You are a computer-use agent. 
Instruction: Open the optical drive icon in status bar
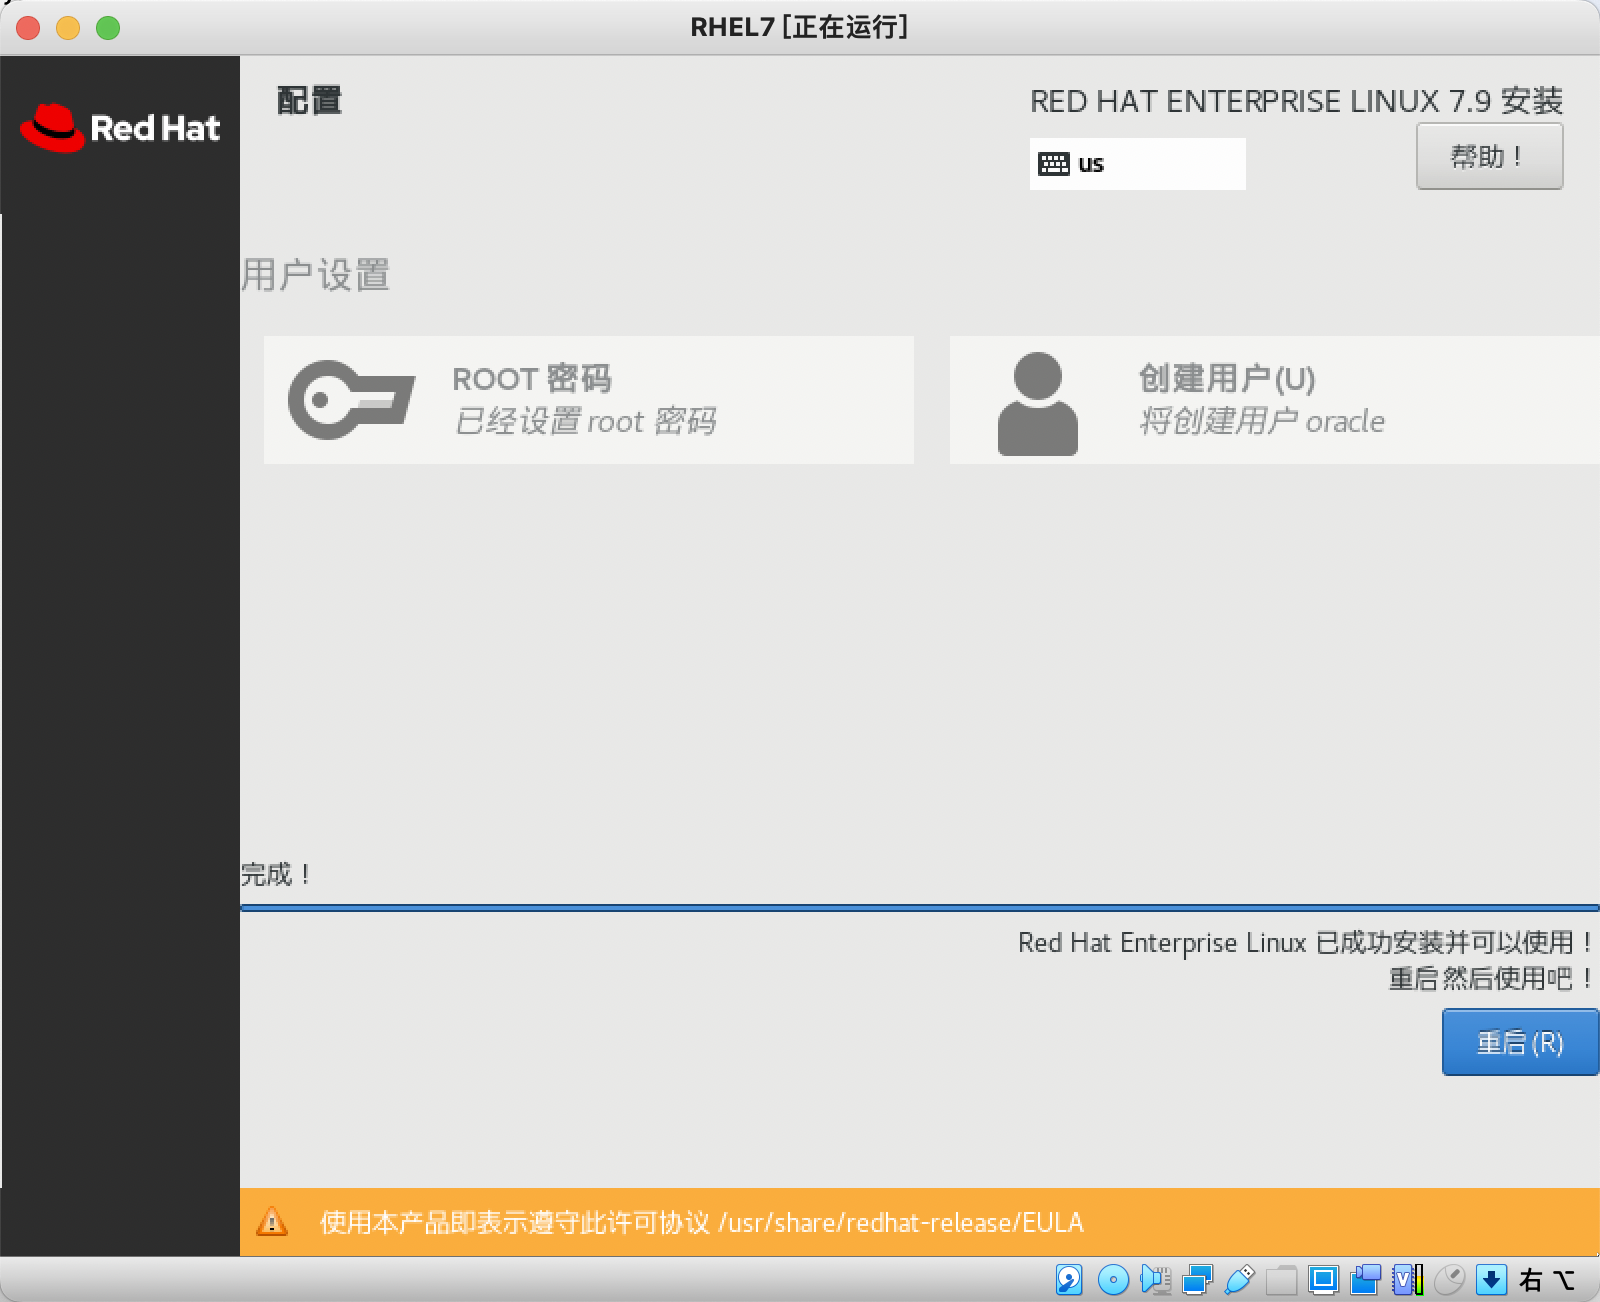pos(1113,1279)
